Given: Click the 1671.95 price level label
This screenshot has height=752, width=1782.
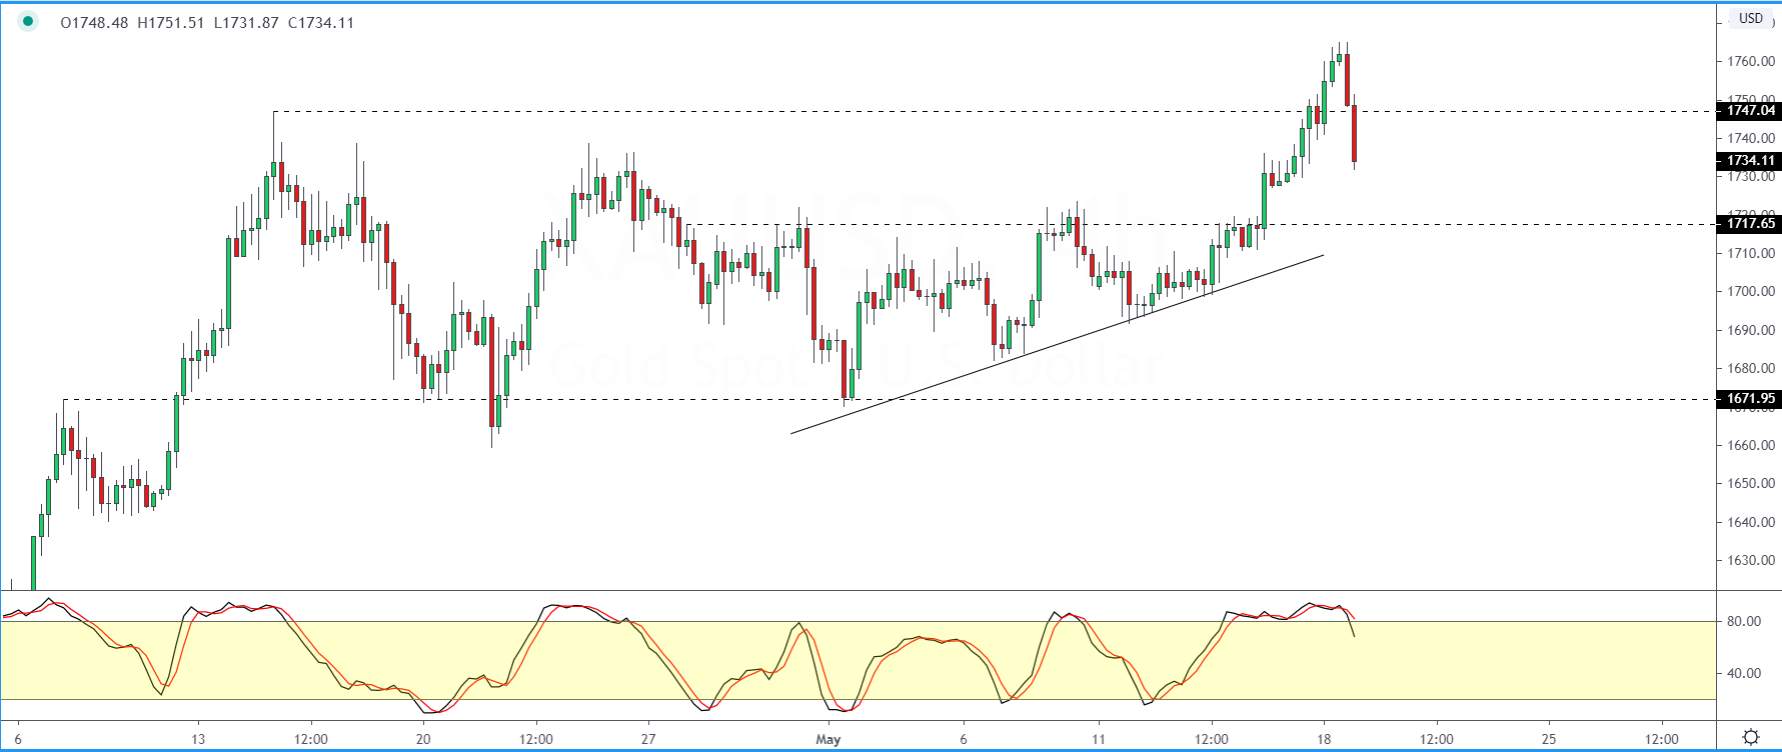Looking at the screenshot, I should (x=1748, y=399).
